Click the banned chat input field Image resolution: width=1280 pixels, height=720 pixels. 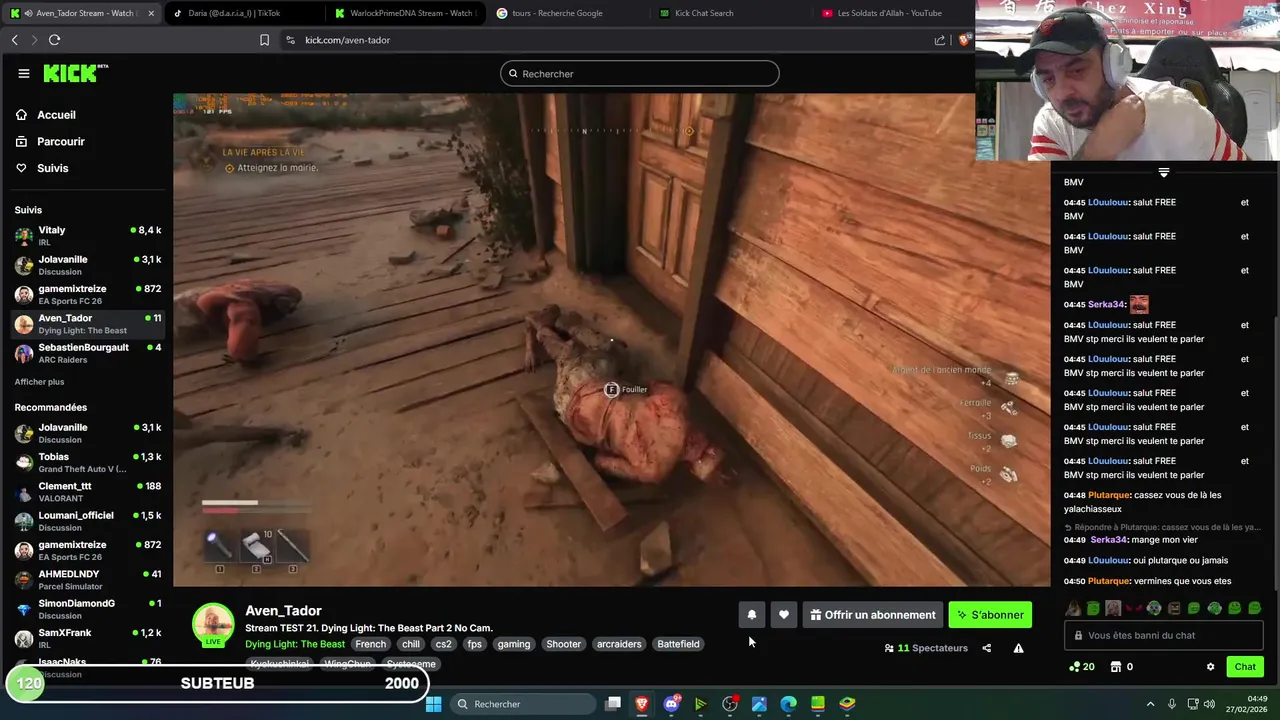(x=1164, y=635)
